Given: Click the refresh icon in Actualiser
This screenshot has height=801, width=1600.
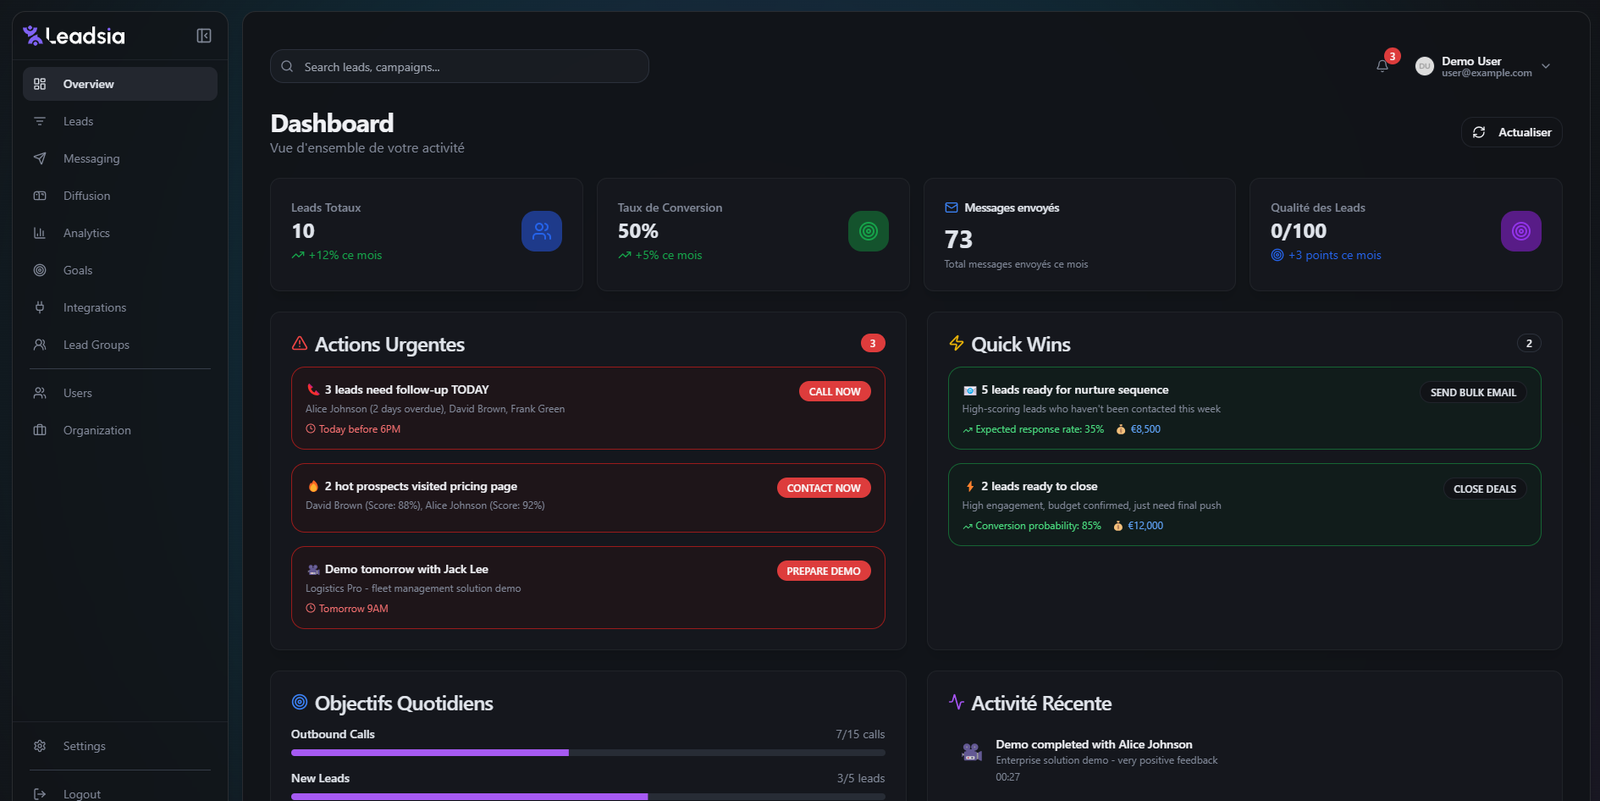Looking at the screenshot, I should coord(1479,132).
